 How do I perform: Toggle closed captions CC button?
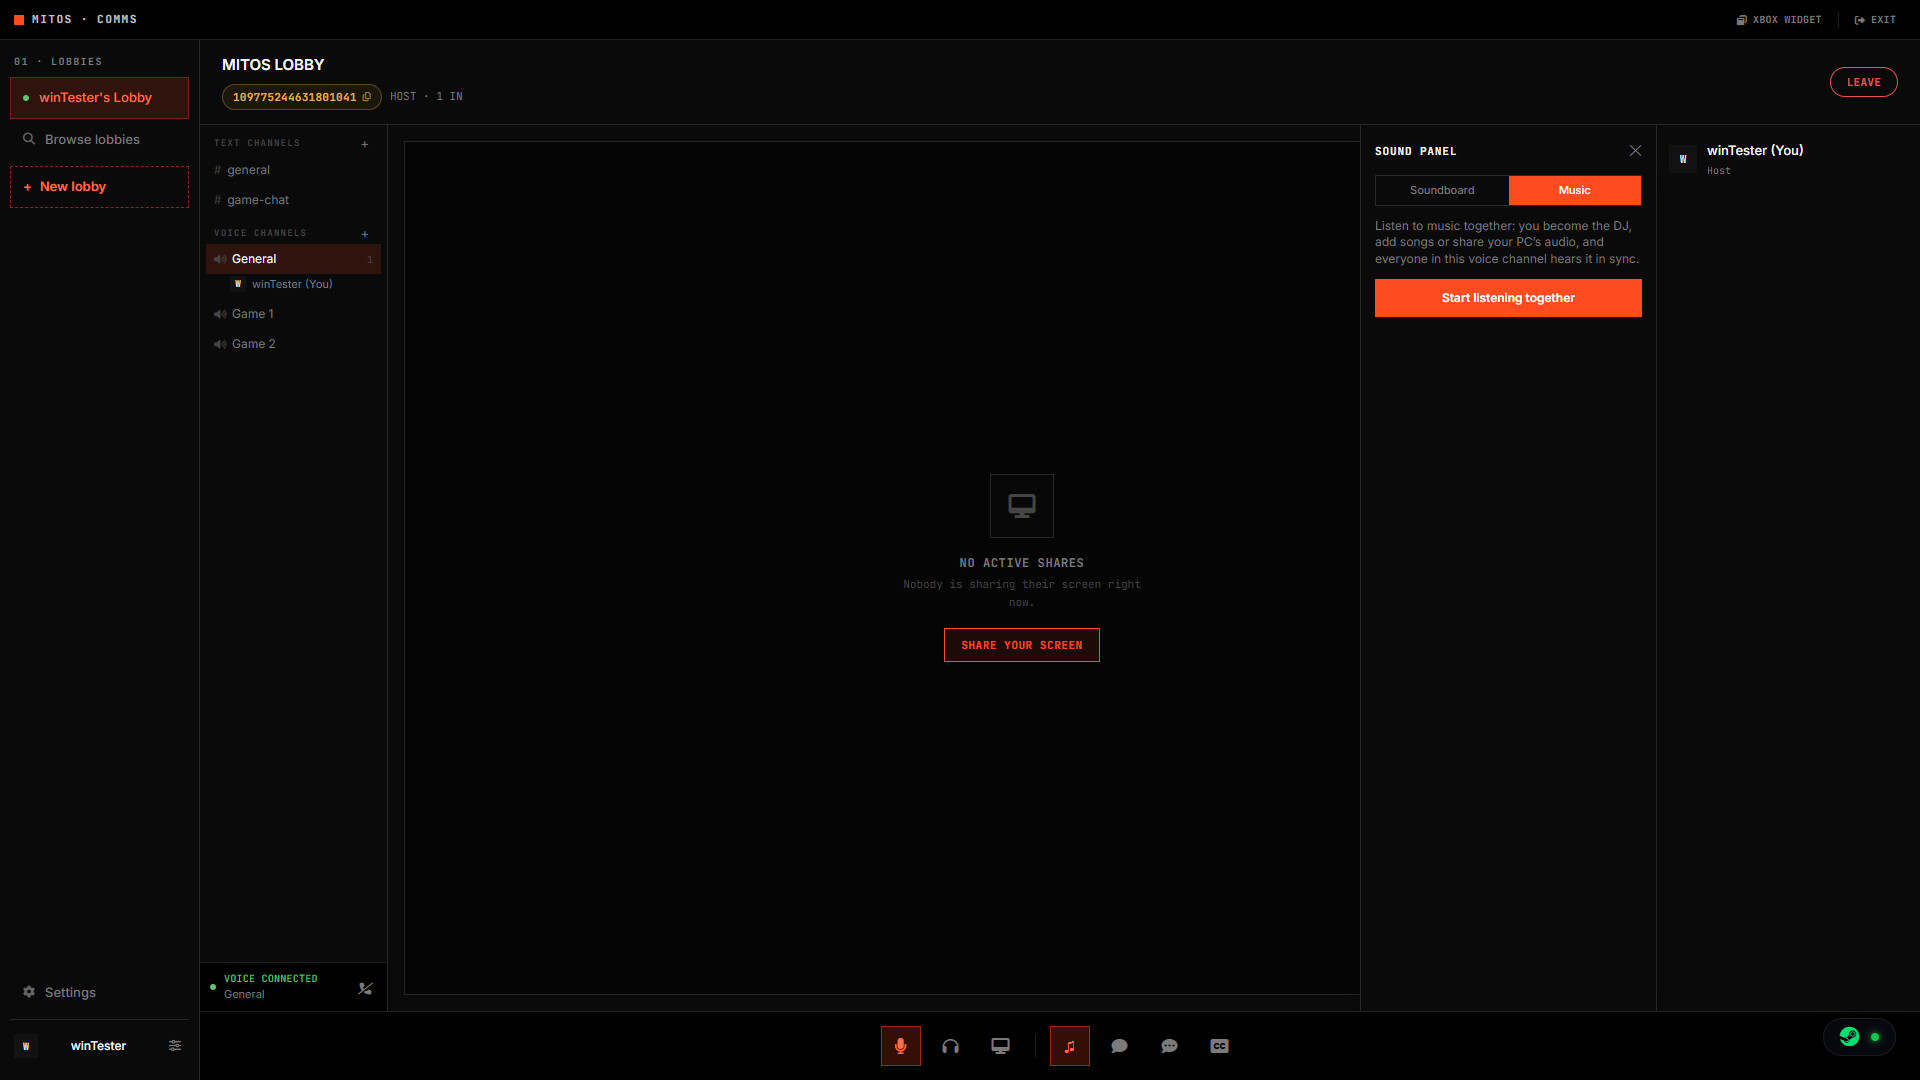[1219, 1046]
